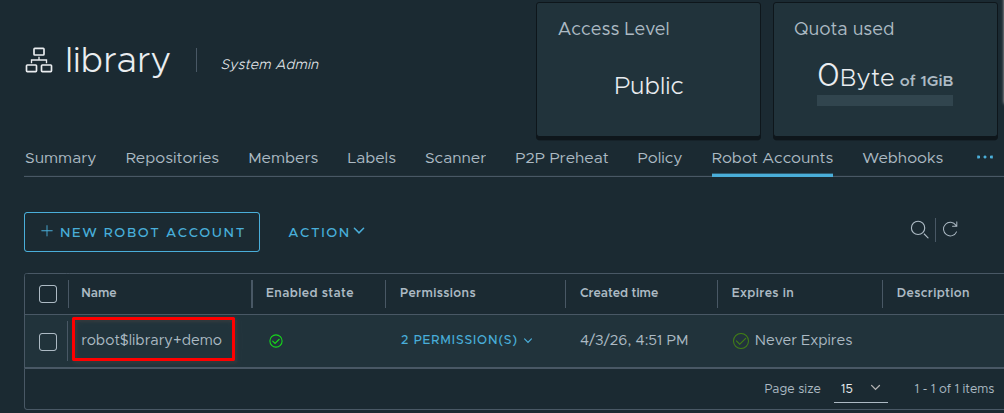Go to the Members tab
This screenshot has height=413, width=1004.
coord(283,158)
